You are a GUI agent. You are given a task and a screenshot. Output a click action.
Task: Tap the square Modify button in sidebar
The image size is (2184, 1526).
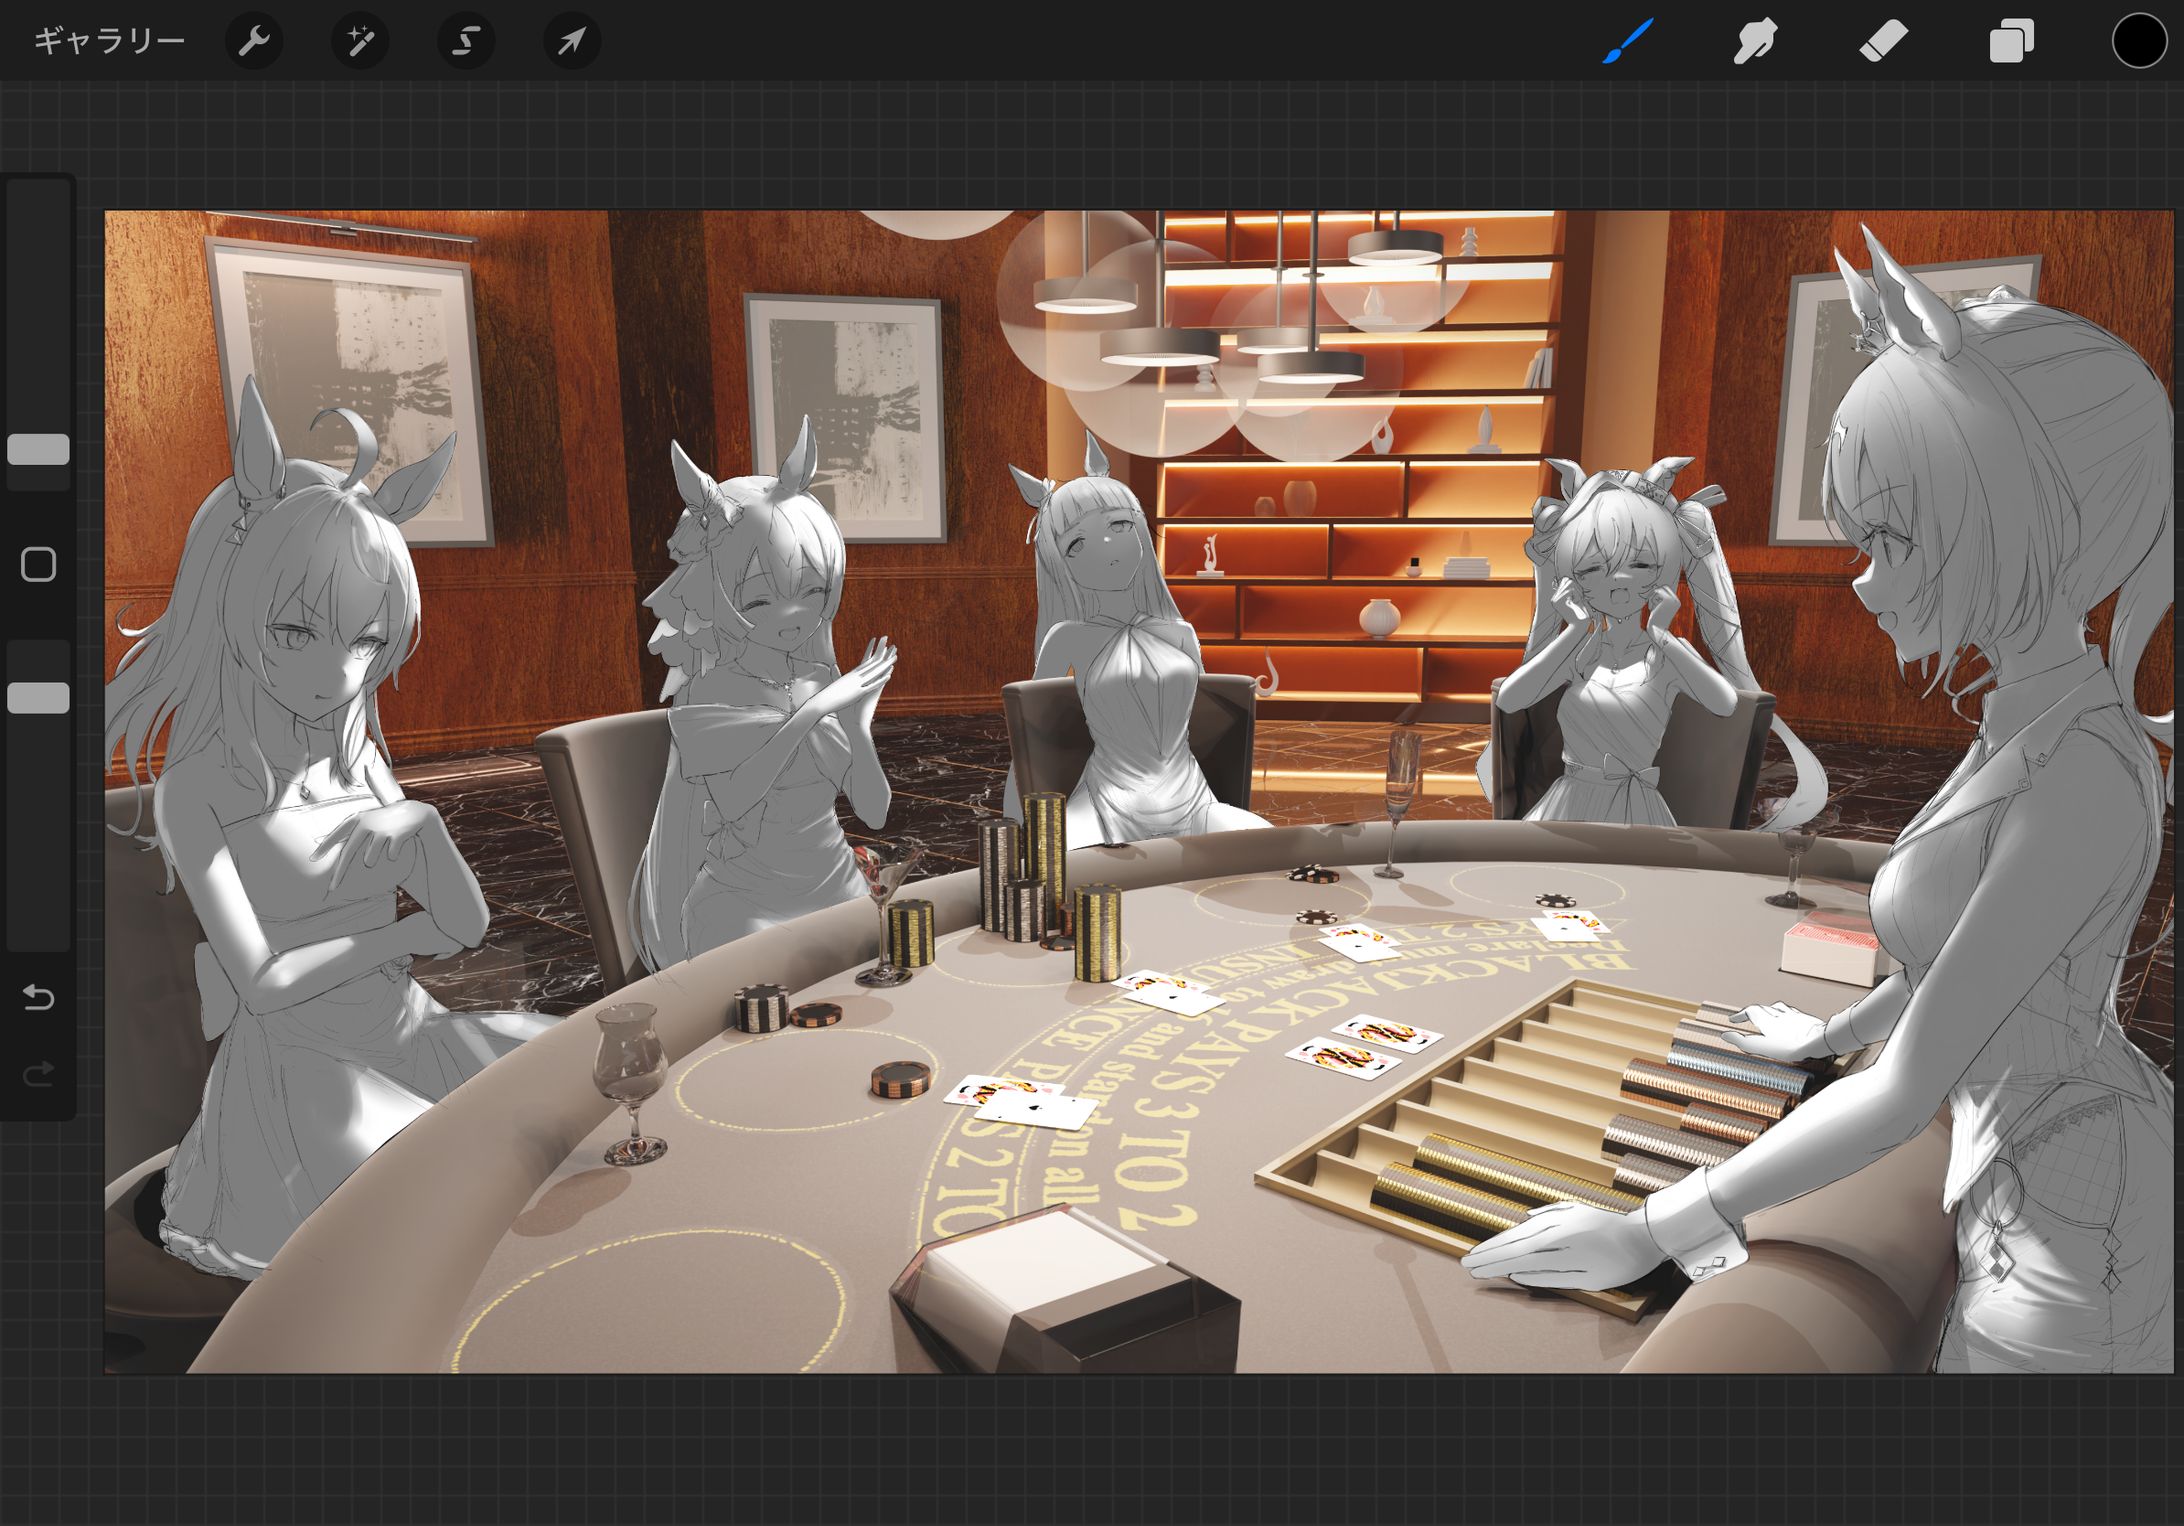(x=38, y=565)
